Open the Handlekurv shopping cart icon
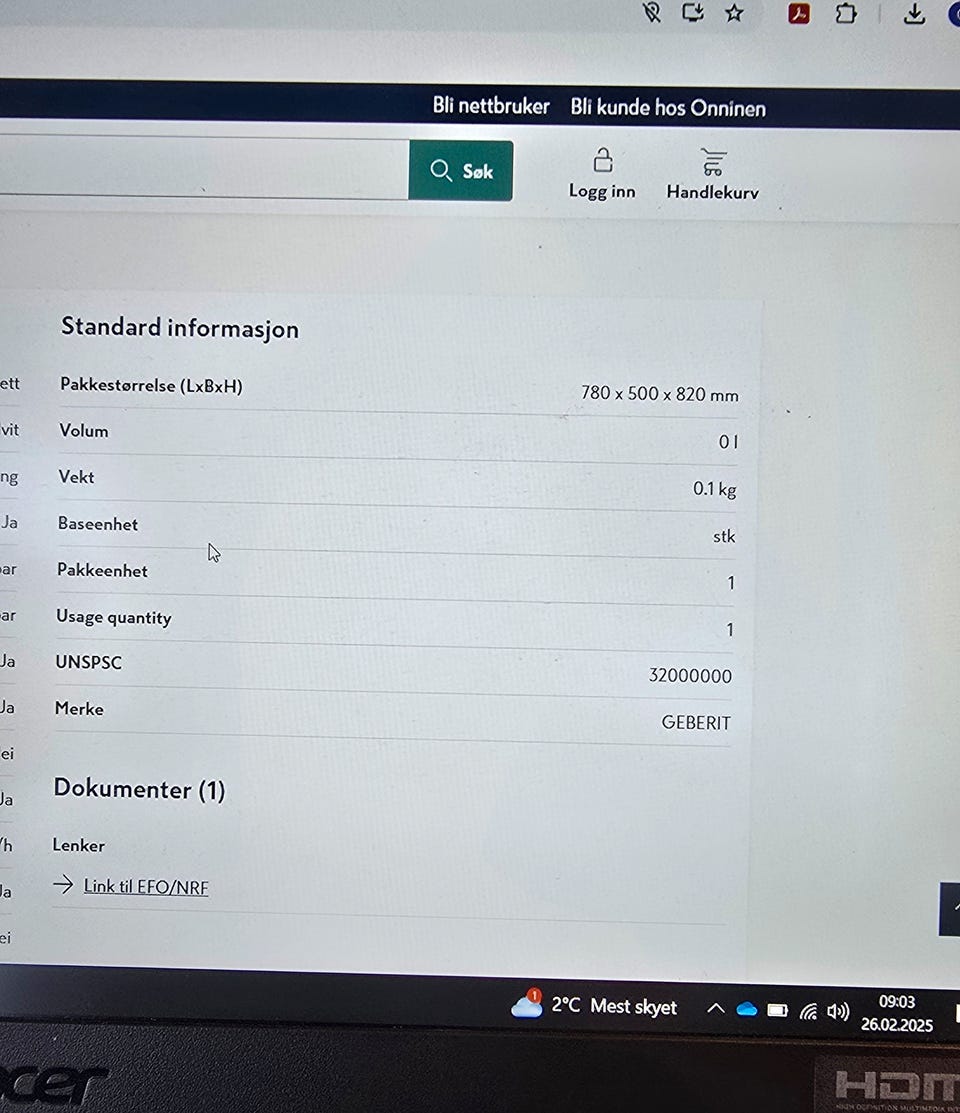 coord(712,163)
